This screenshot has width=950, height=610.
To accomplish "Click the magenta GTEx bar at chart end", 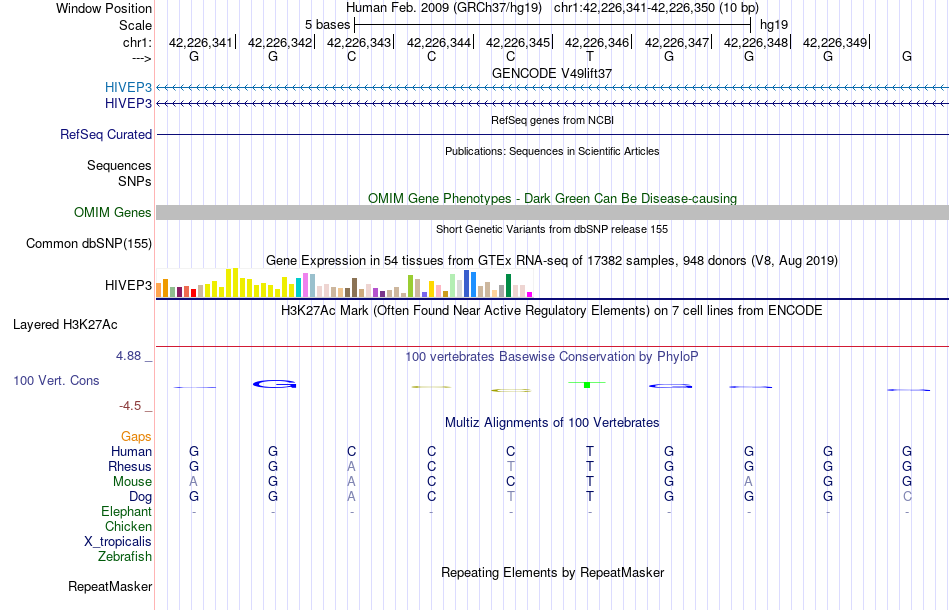I will coord(530,294).
